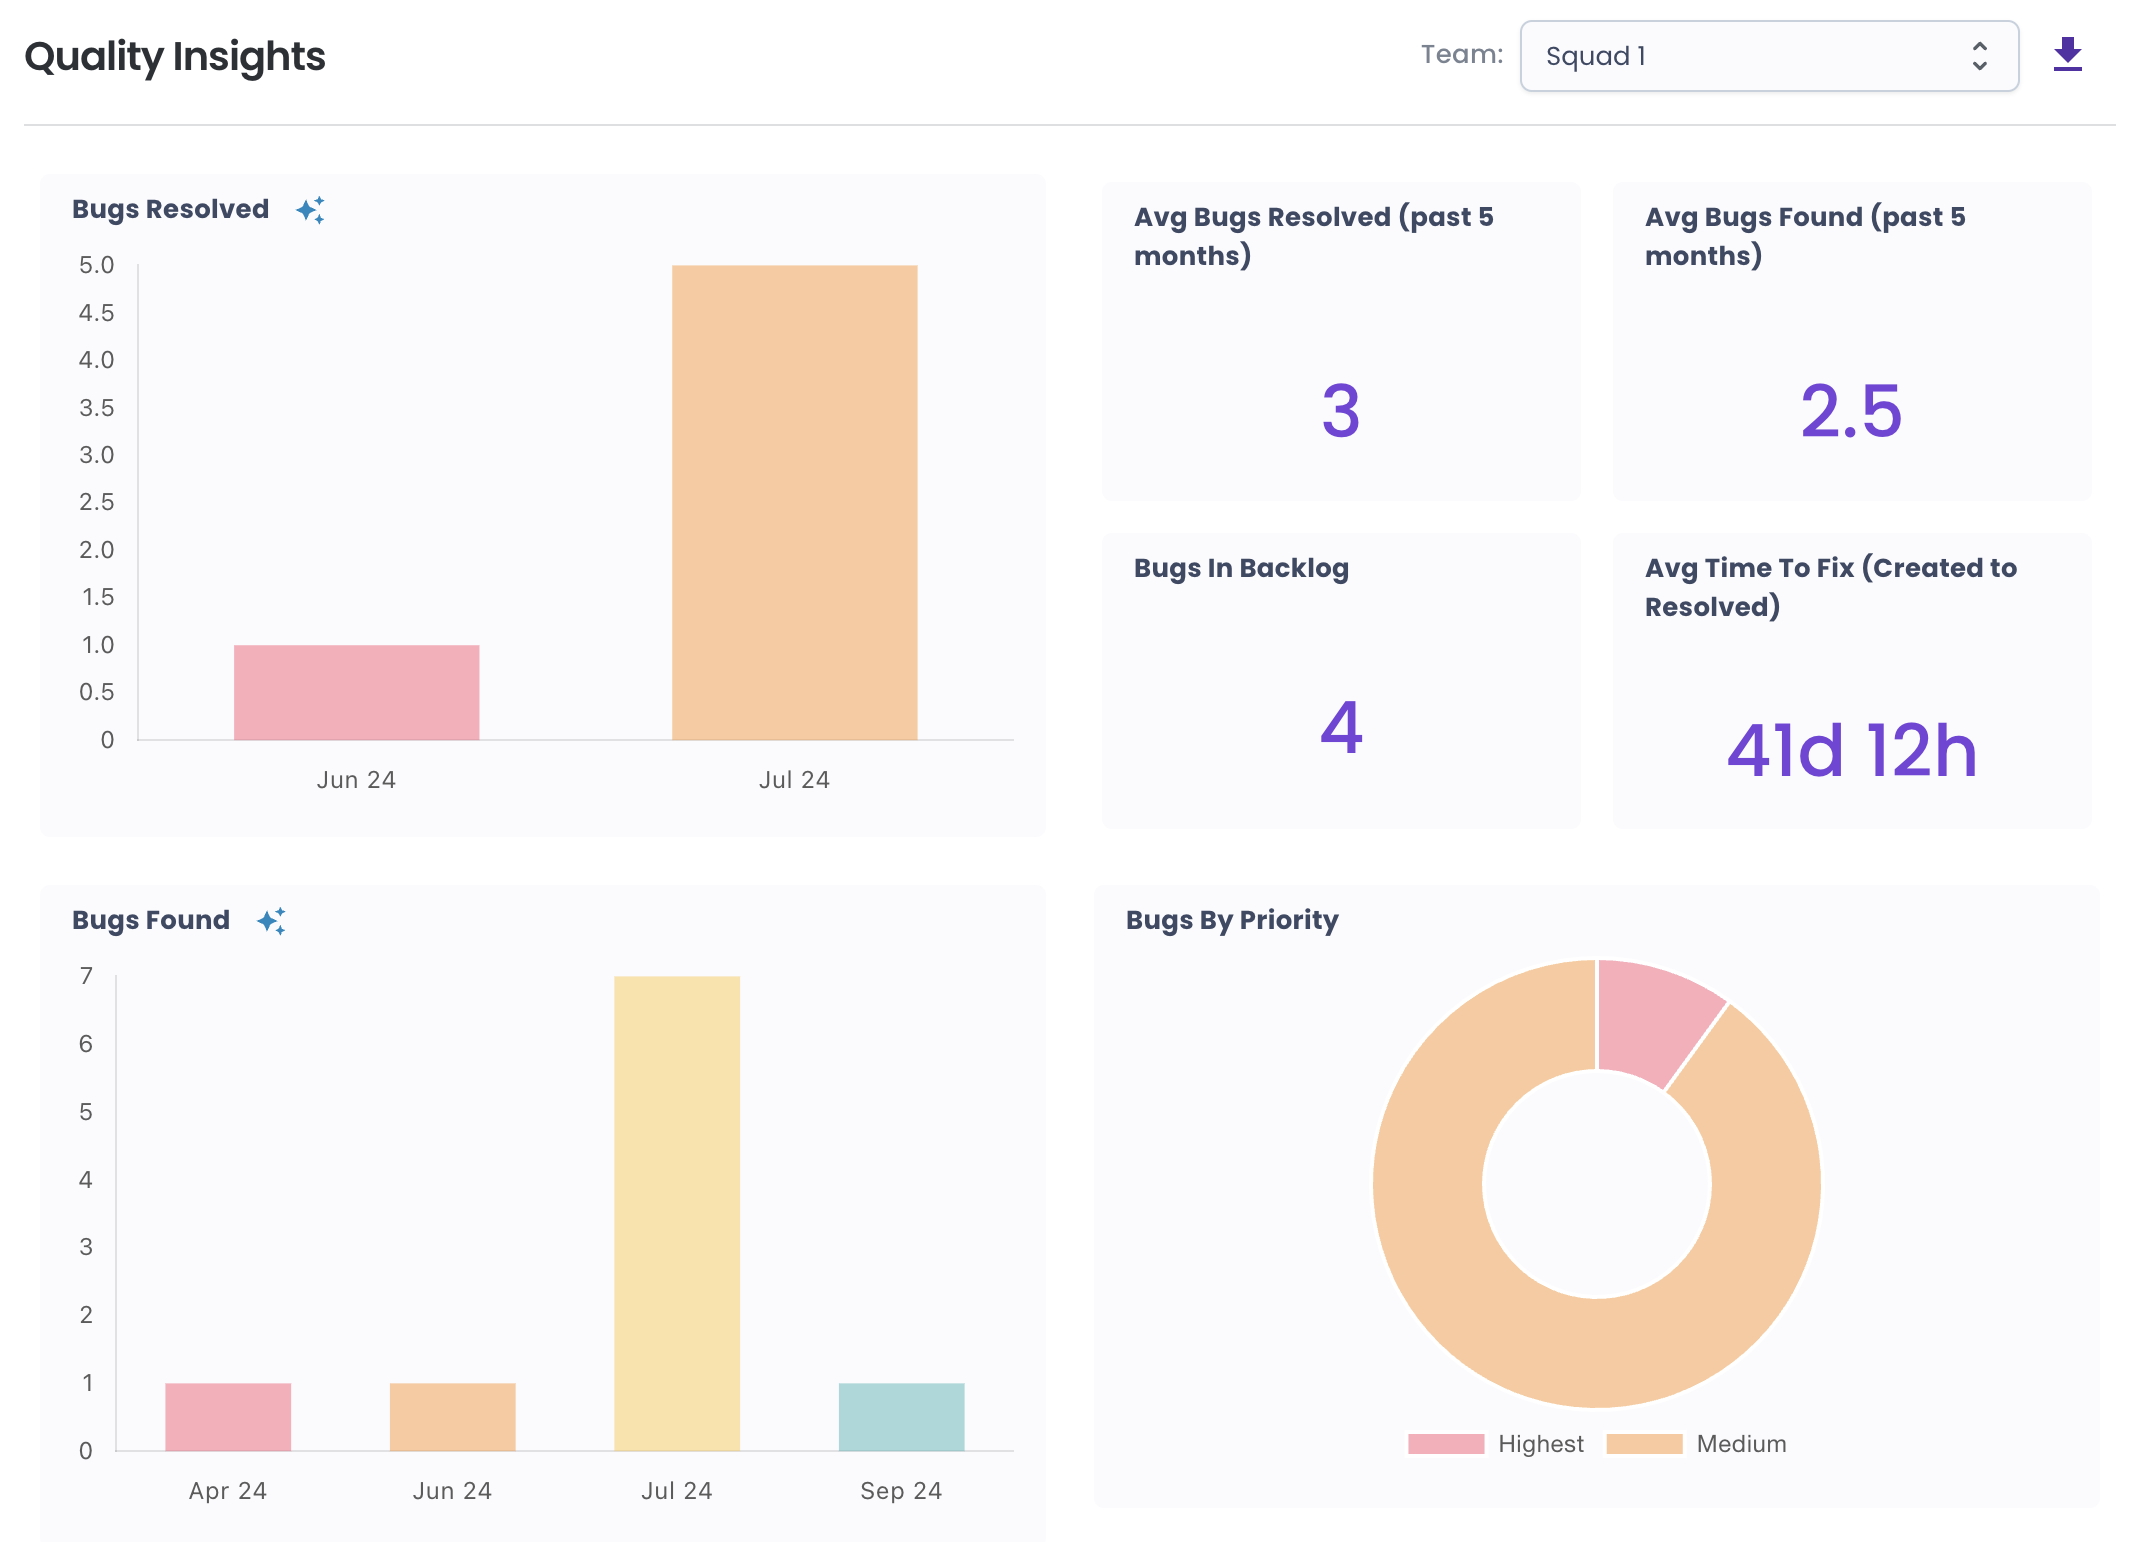Viewport: 2156px width, 1542px height.
Task: Click the Team selector up-down arrows
Action: 1979,56
